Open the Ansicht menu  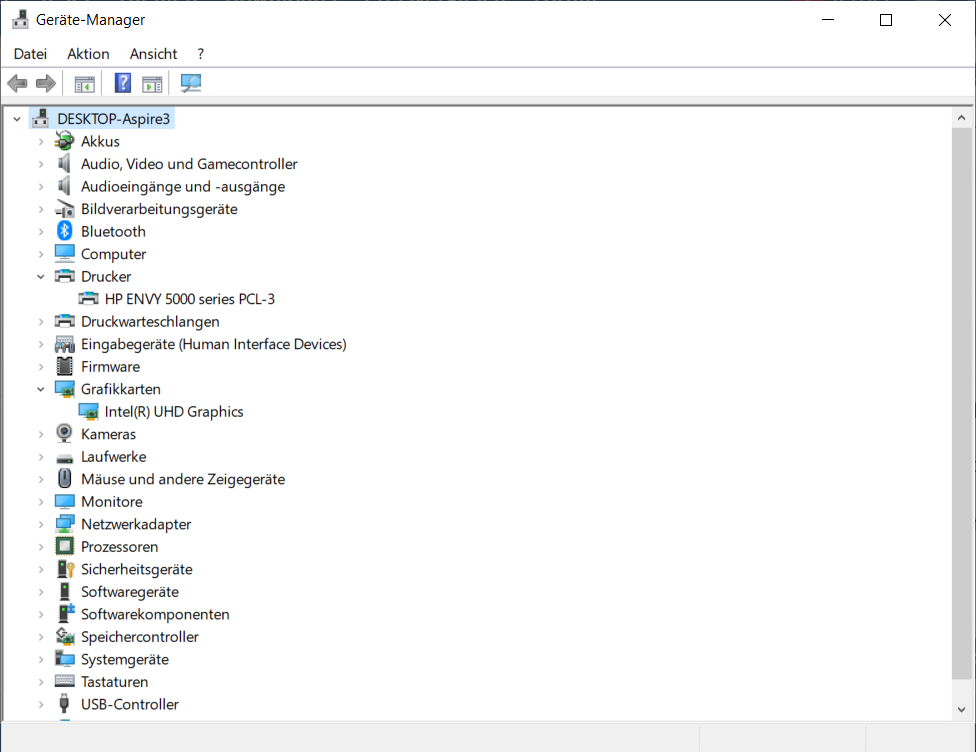(x=153, y=54)
